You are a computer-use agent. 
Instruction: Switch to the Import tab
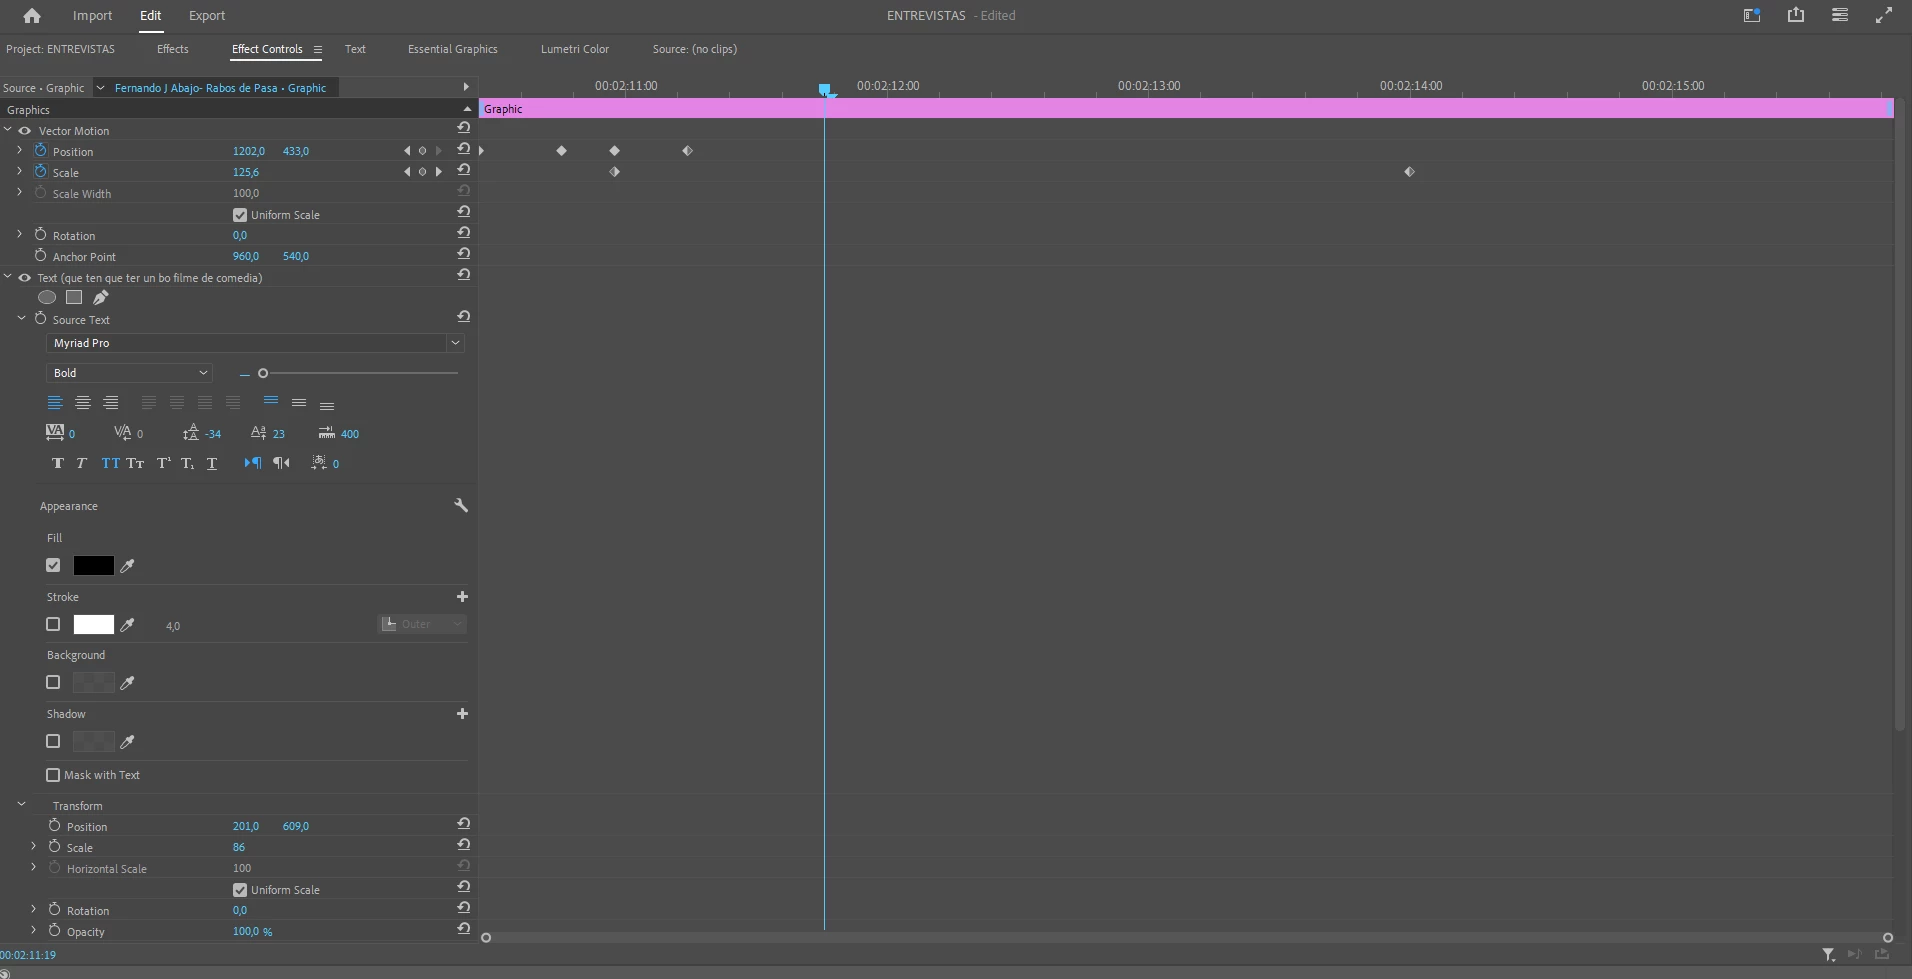tap(92, 15)
